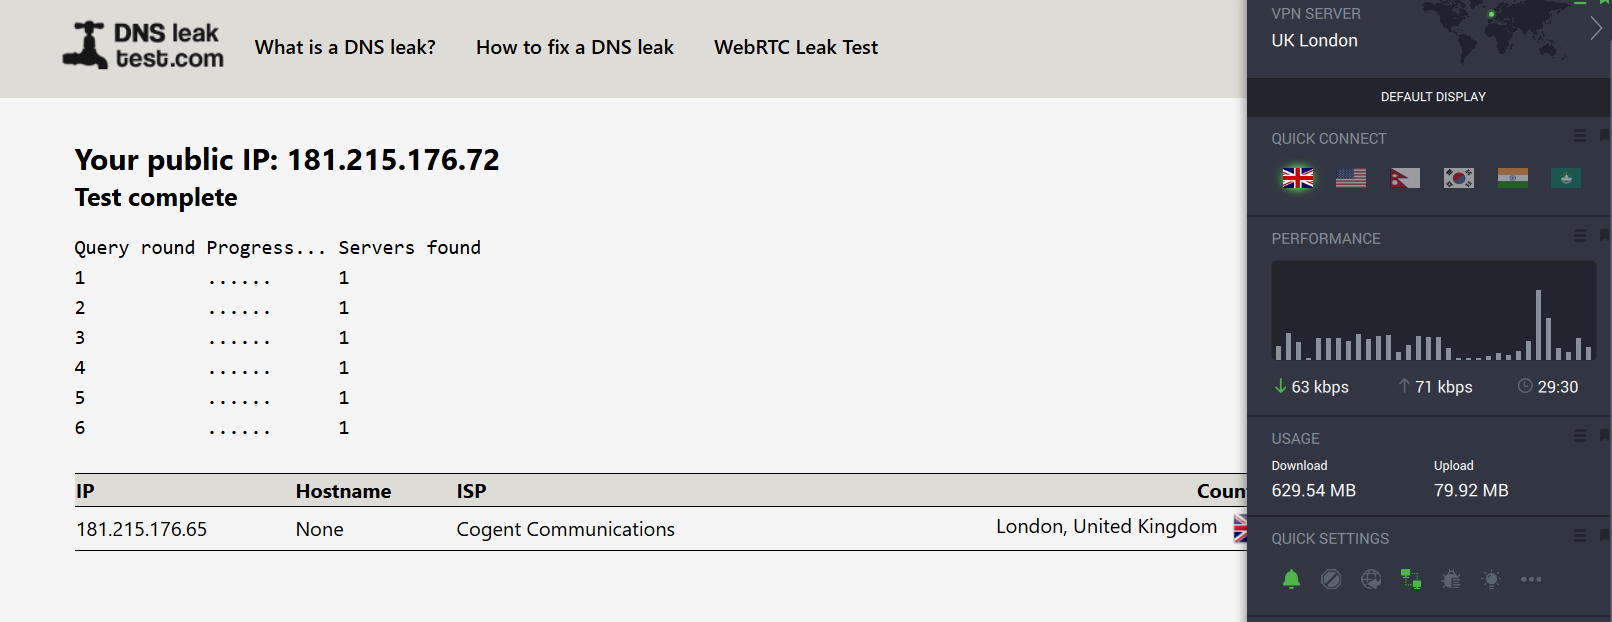
Task: Quick connect to the India flag
Action: pyautogui.click(x=1512, y=178)
